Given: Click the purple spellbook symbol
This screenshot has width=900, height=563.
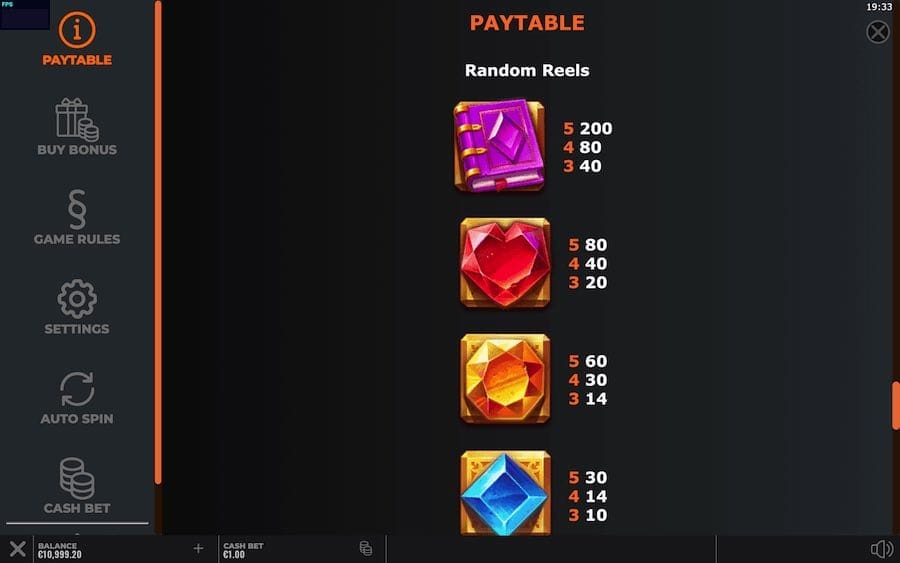Looking at the screenshot, I should point(499,146).
